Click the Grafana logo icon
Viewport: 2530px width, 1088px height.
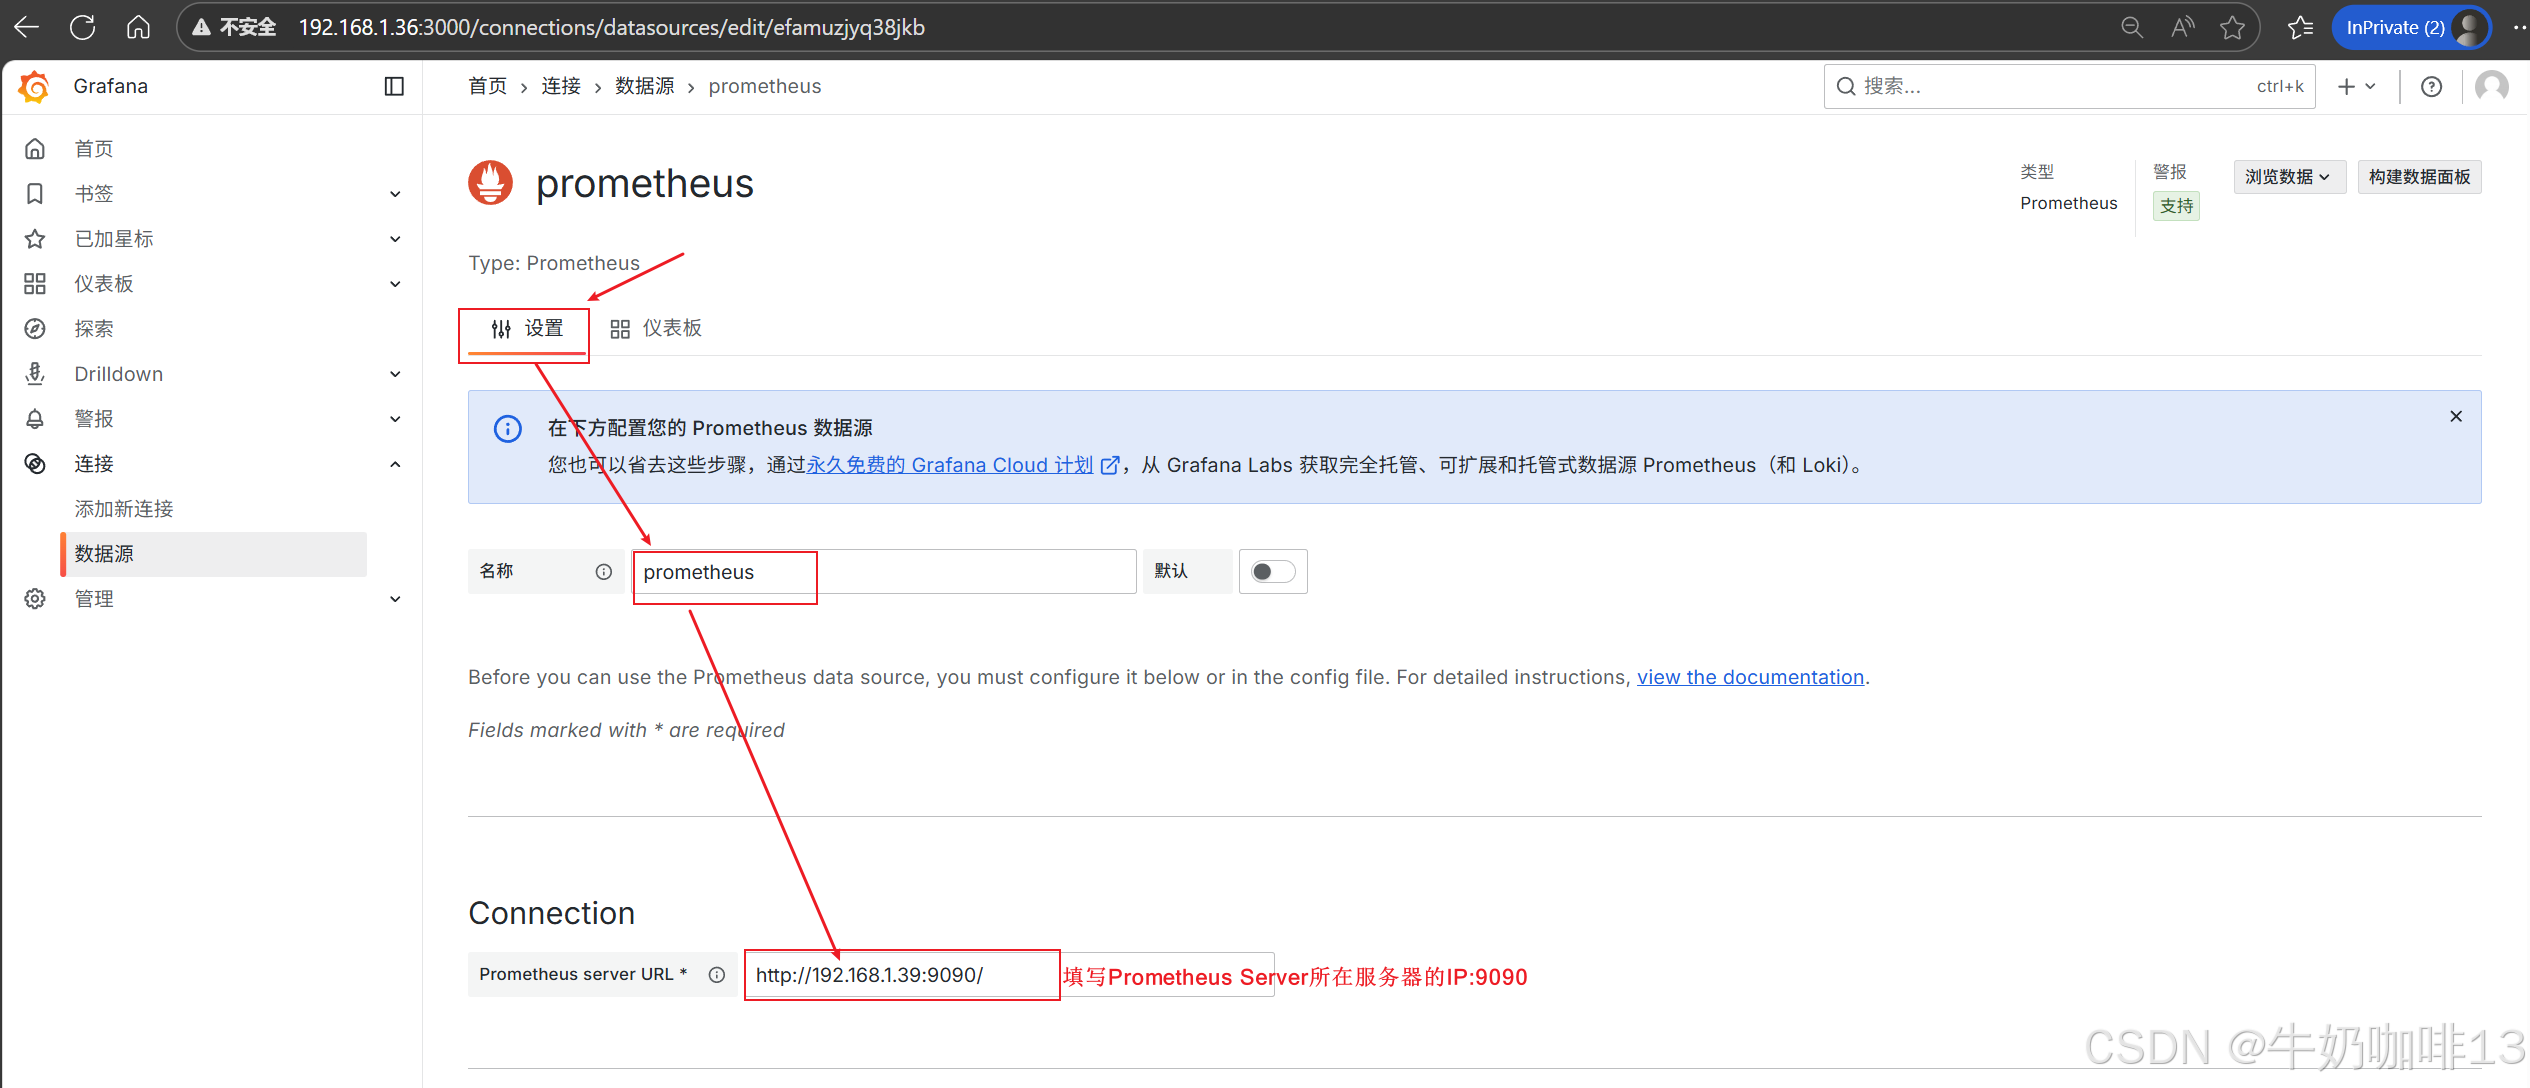[34, 87]
